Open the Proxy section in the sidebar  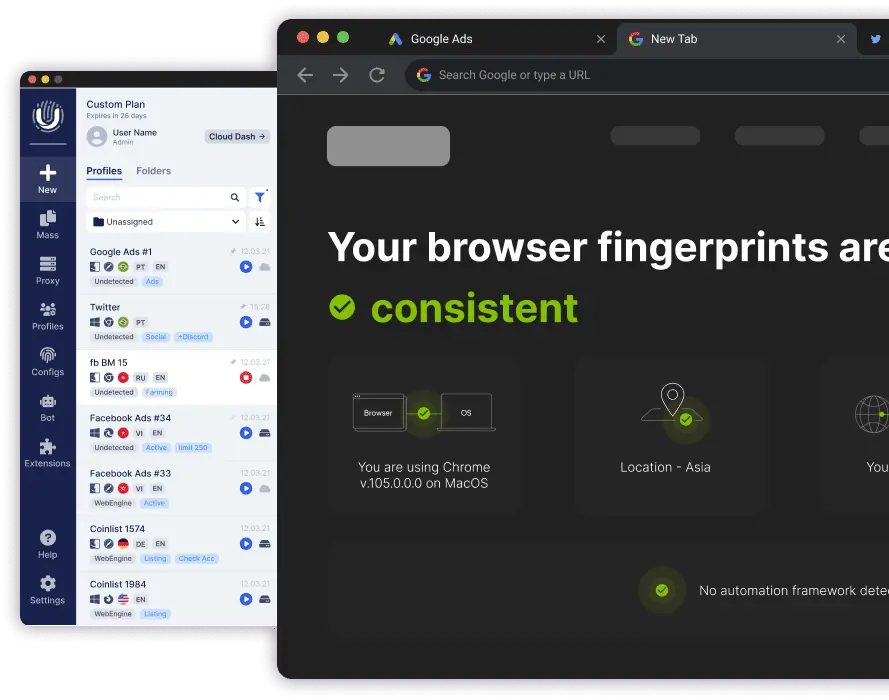tap(47, 265)
